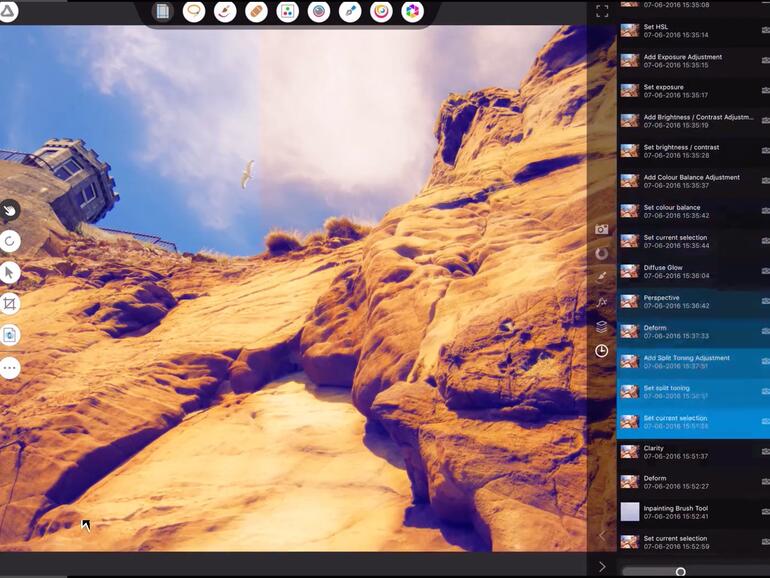Click the snapshot camera beside Set HSL
This screenshot has width=770, height=578.
(766, 30)
